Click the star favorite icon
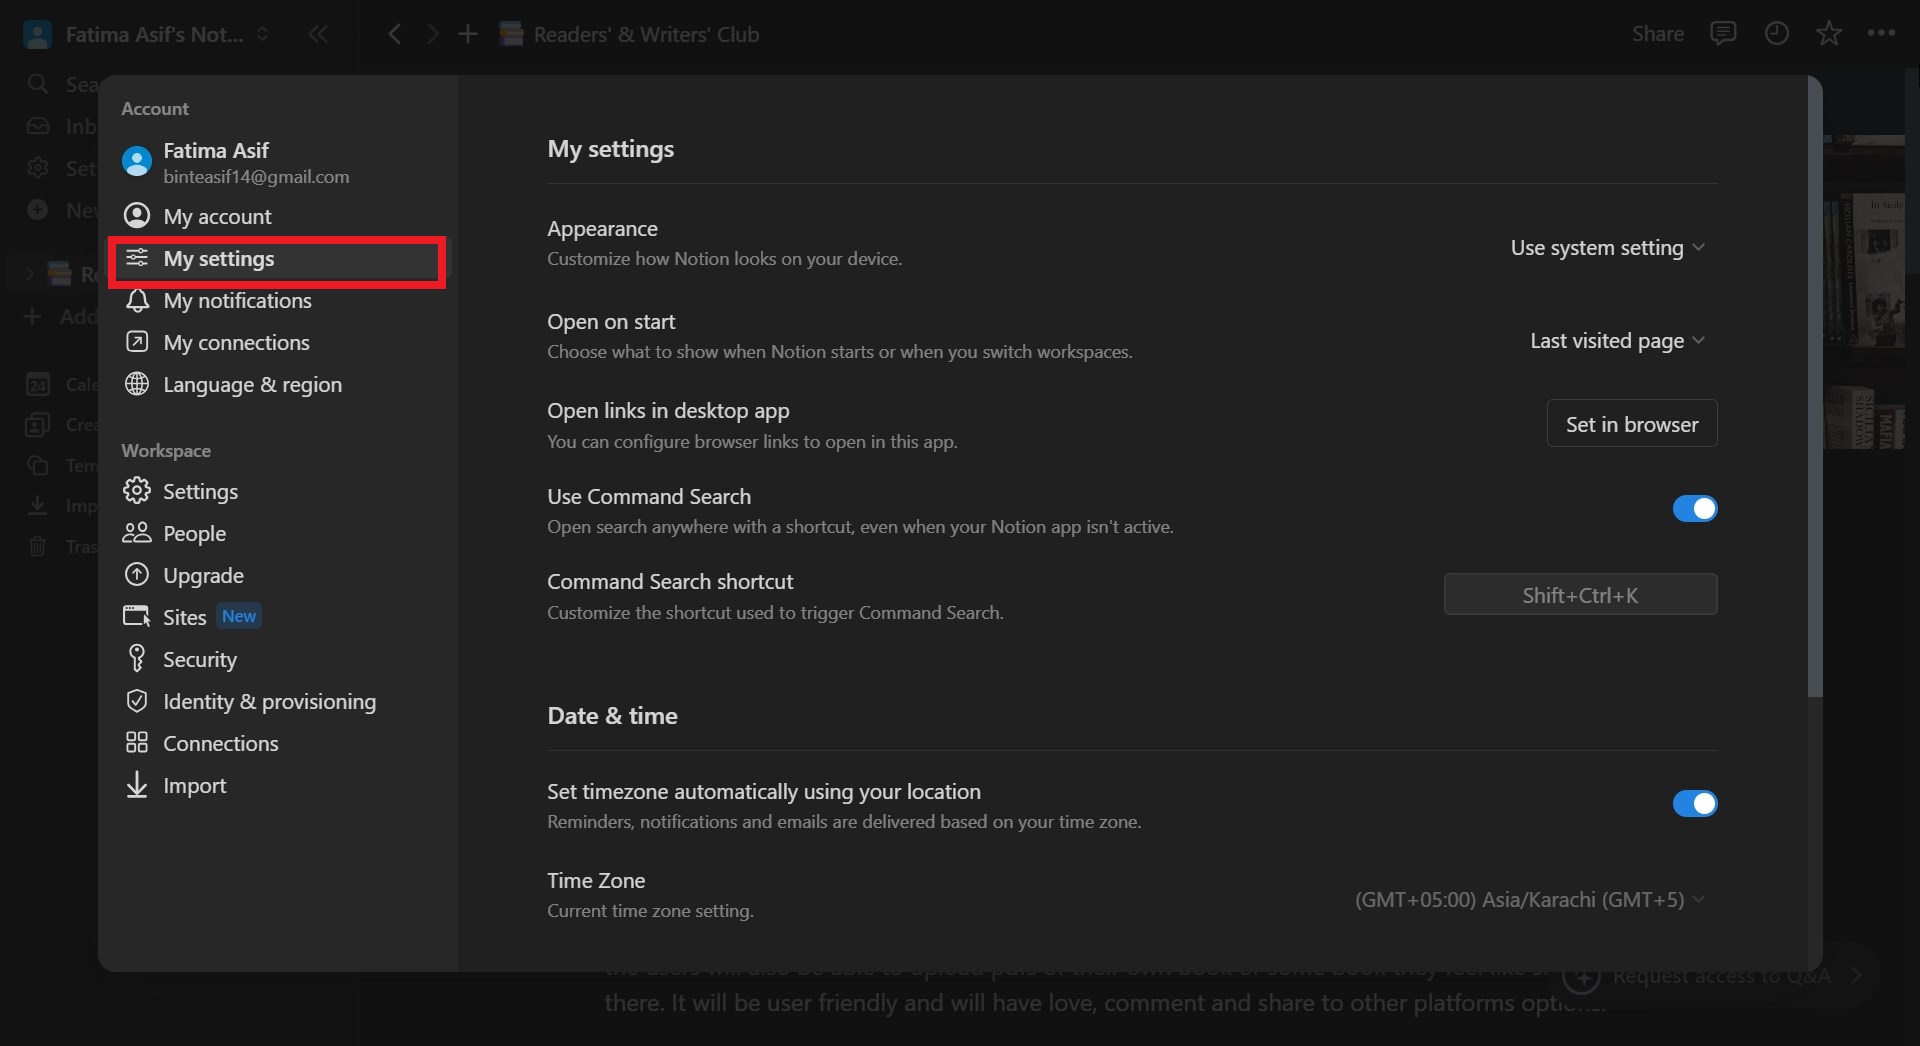1920x1046 pixels. (x=1829, y=34)
